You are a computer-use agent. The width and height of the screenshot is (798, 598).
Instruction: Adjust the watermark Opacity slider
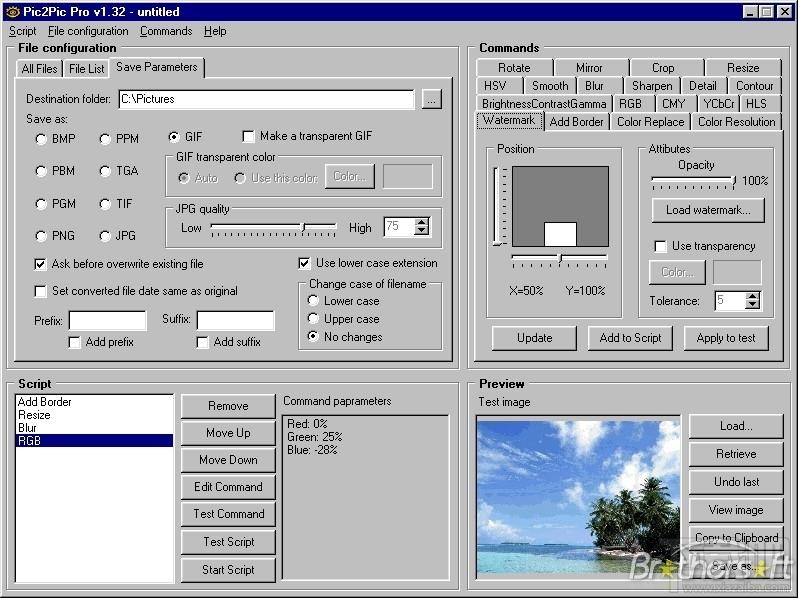click(694, 182)
